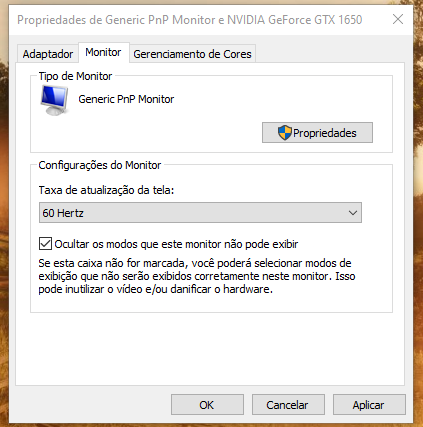Viewport: 423px width, 427px height.
Task: Confirm with the OK button
Action: coord(207,405)
